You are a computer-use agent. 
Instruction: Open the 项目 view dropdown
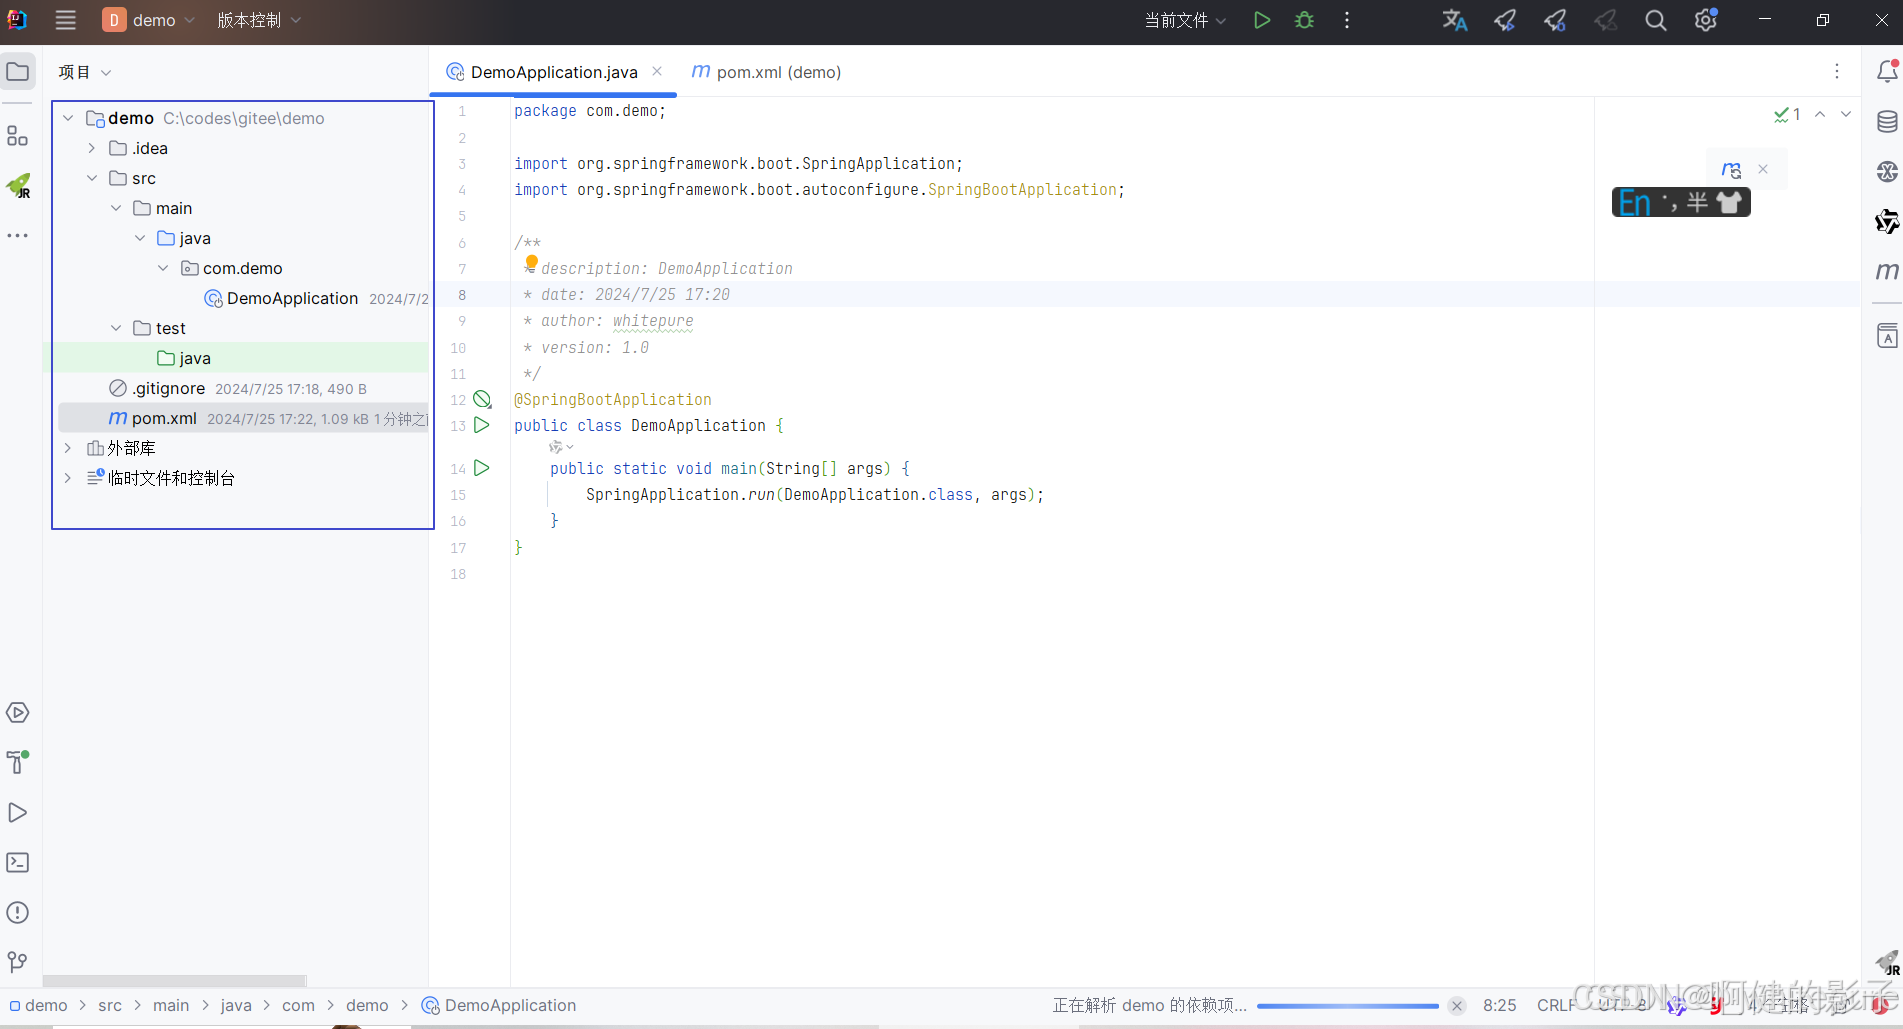coord(85,72)
